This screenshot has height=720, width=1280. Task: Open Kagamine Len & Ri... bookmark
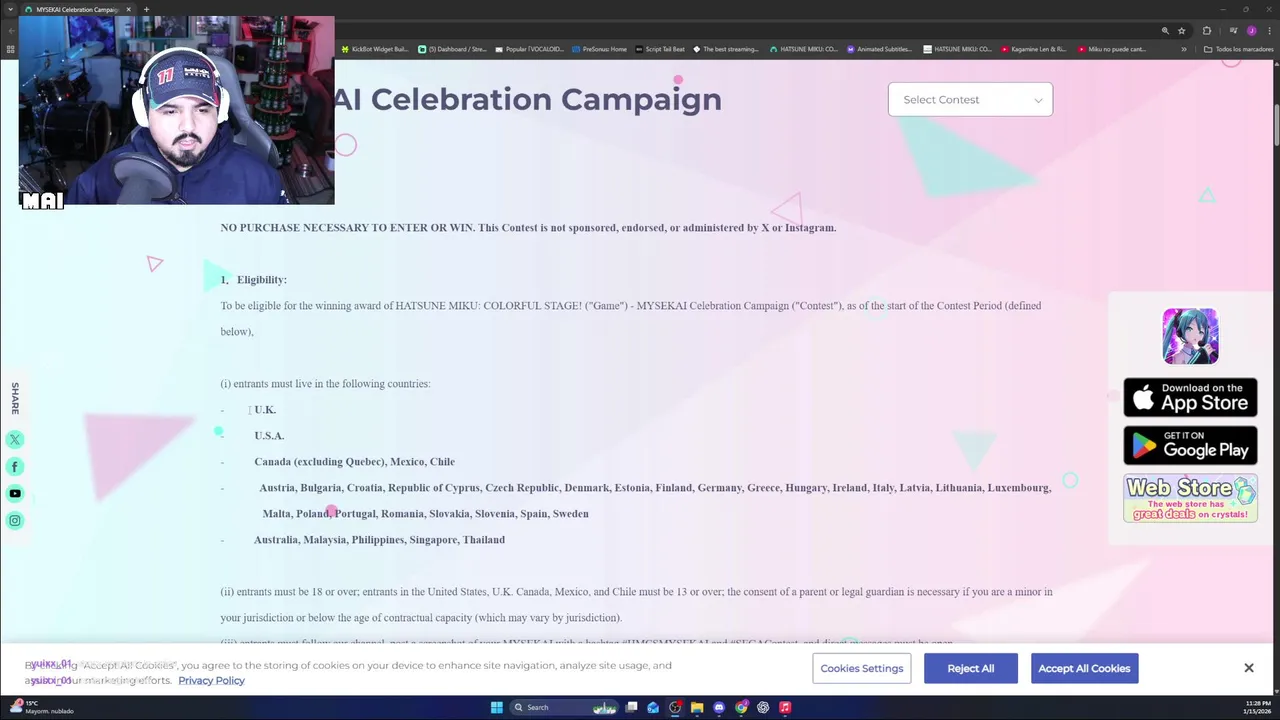[x=1033, y=49]
